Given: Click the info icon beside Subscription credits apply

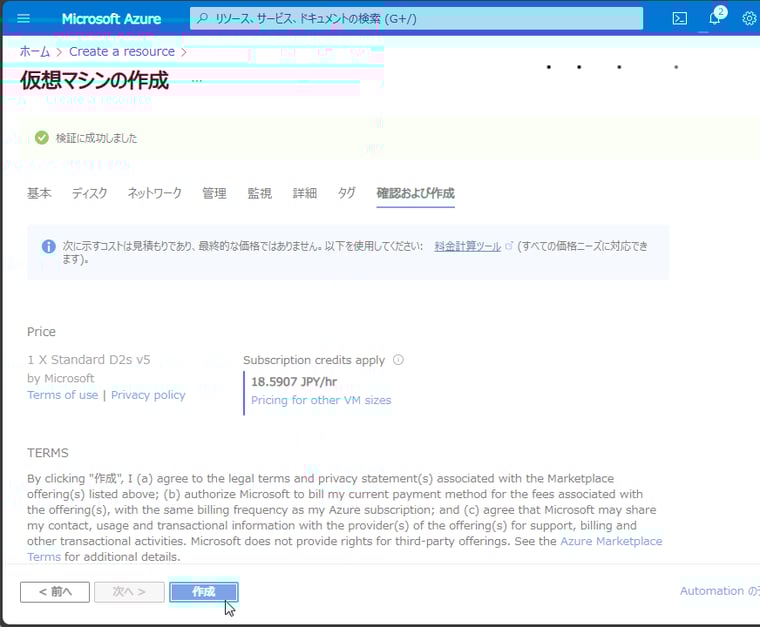Looking at the screenshot, I should coord(398,360).
